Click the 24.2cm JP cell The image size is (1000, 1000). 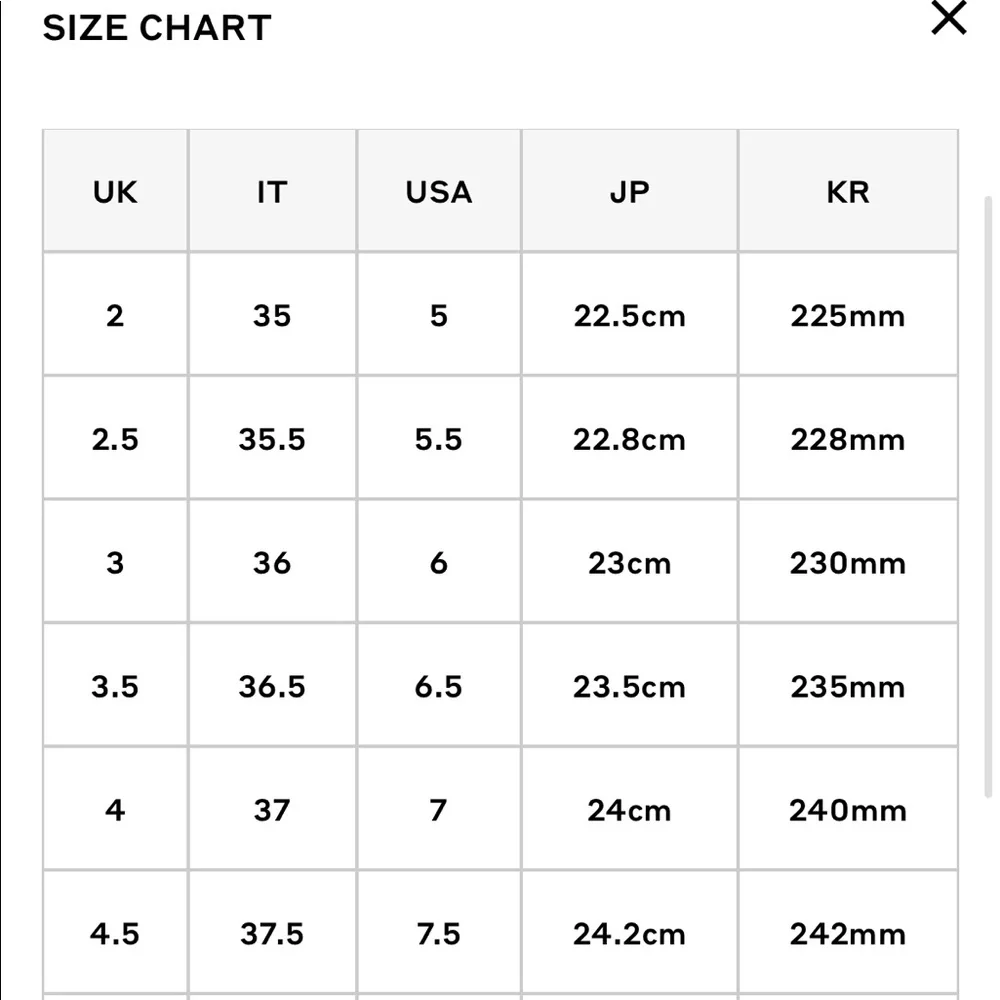point(629,934)
